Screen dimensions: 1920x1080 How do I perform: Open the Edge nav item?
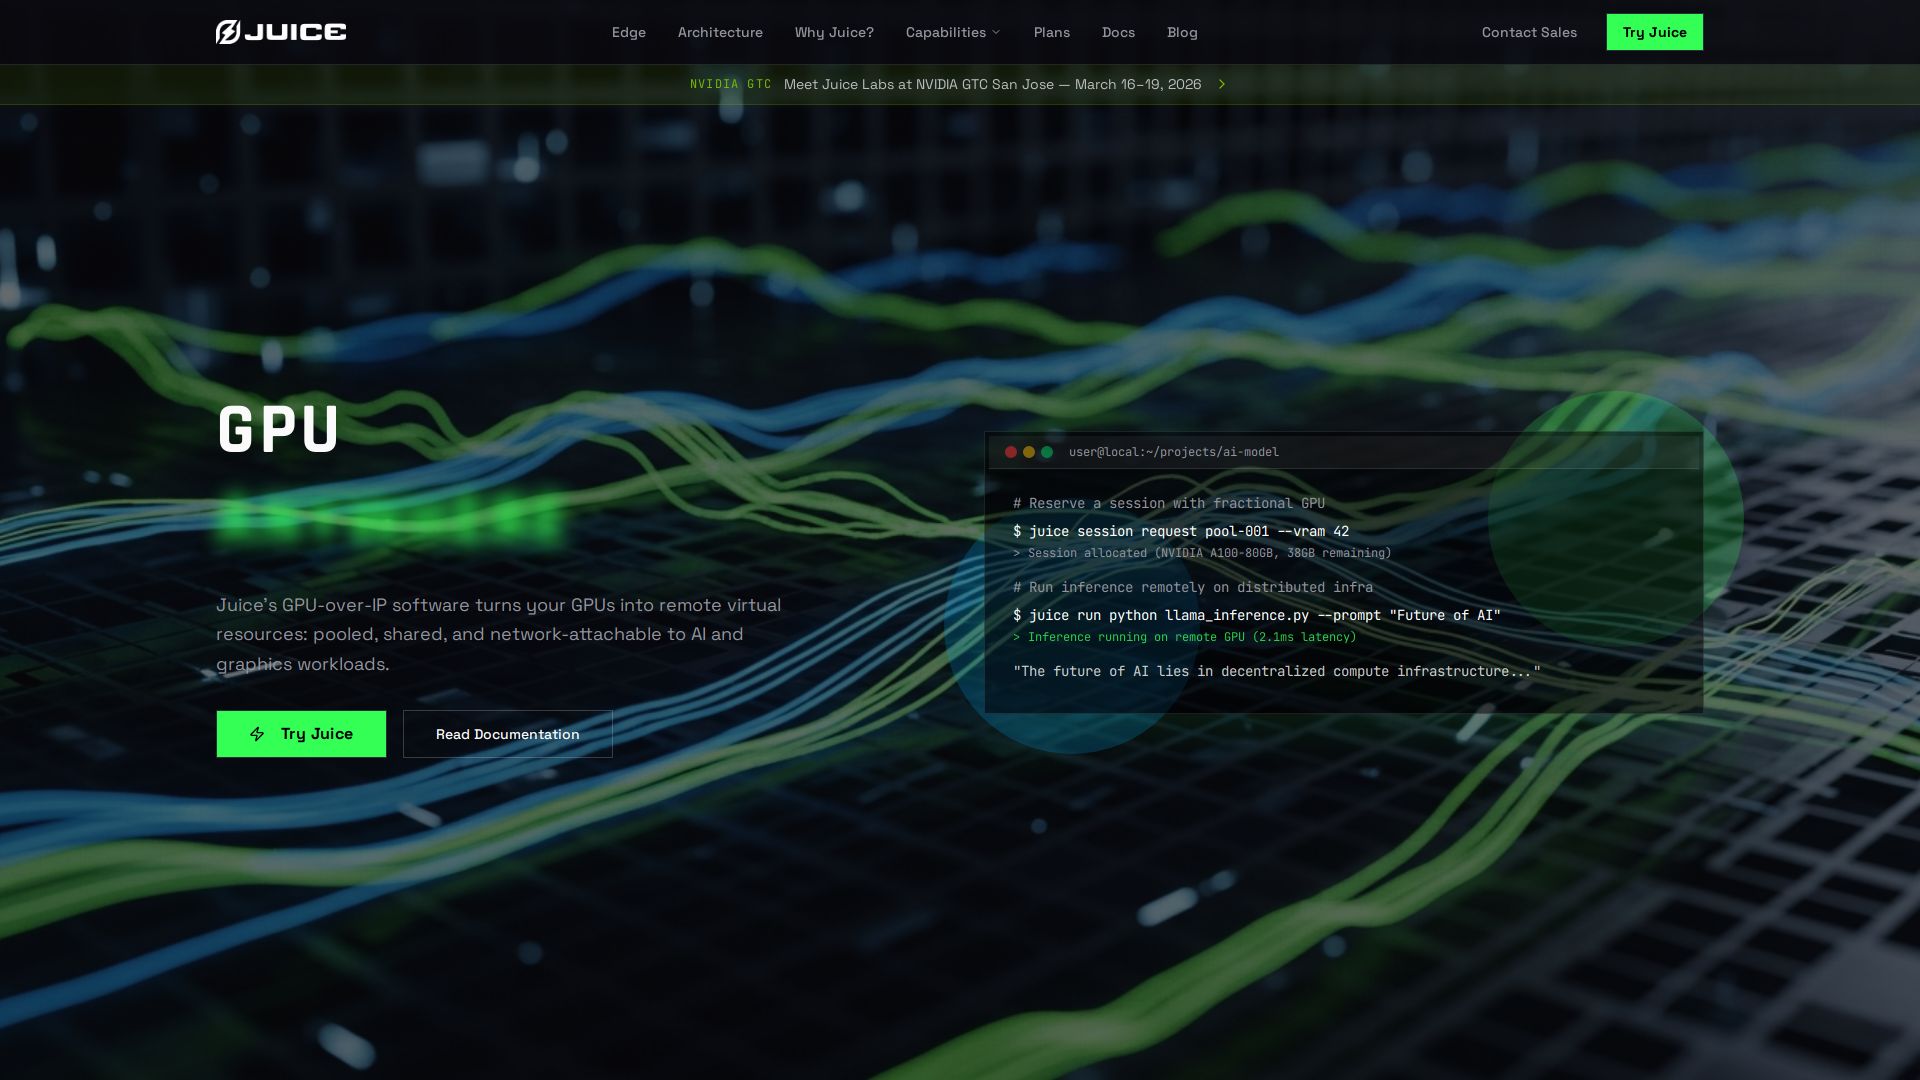coord(628,32)
